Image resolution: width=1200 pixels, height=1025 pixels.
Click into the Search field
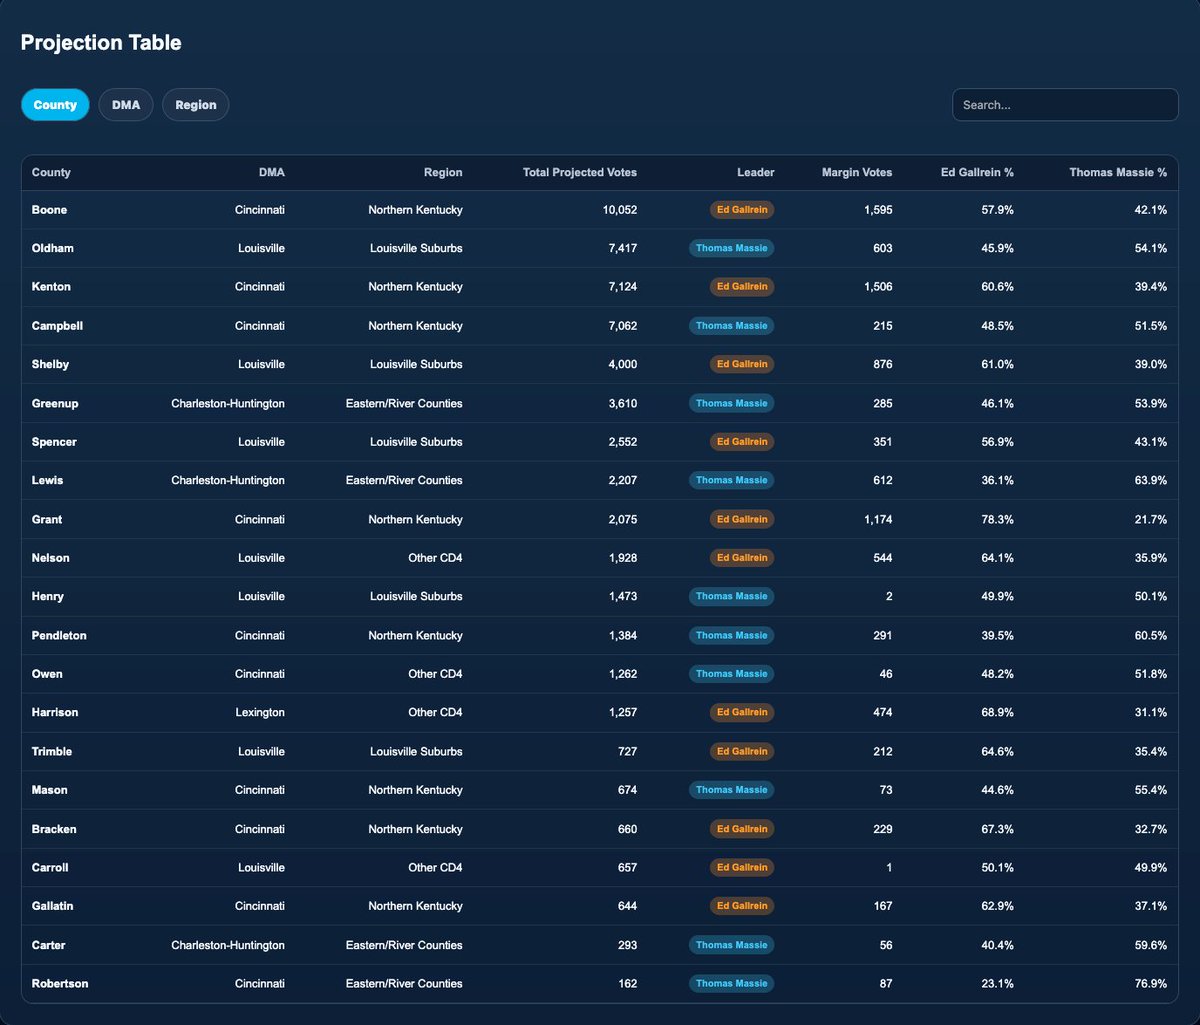[1065, 105]
